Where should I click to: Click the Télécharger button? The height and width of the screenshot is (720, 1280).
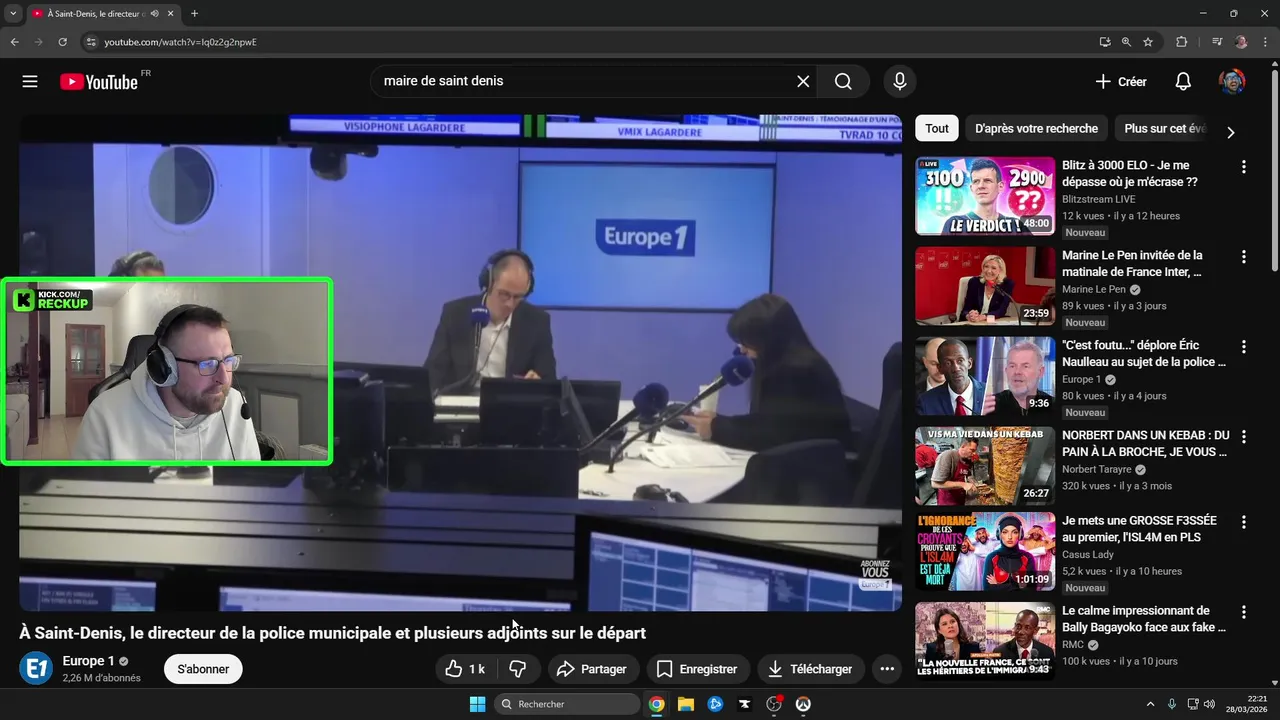point(810,669)
